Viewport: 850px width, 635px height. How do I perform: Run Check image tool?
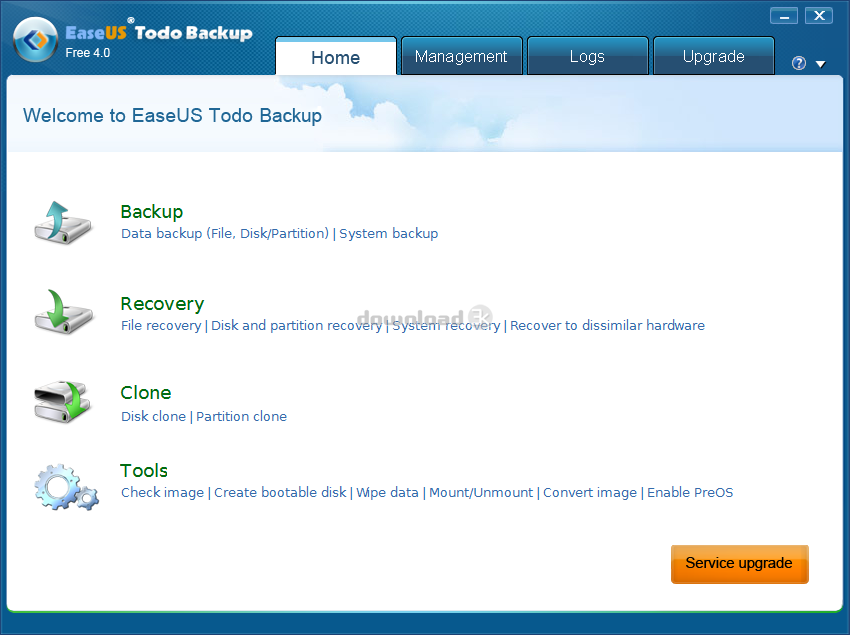tap(163, 492)
